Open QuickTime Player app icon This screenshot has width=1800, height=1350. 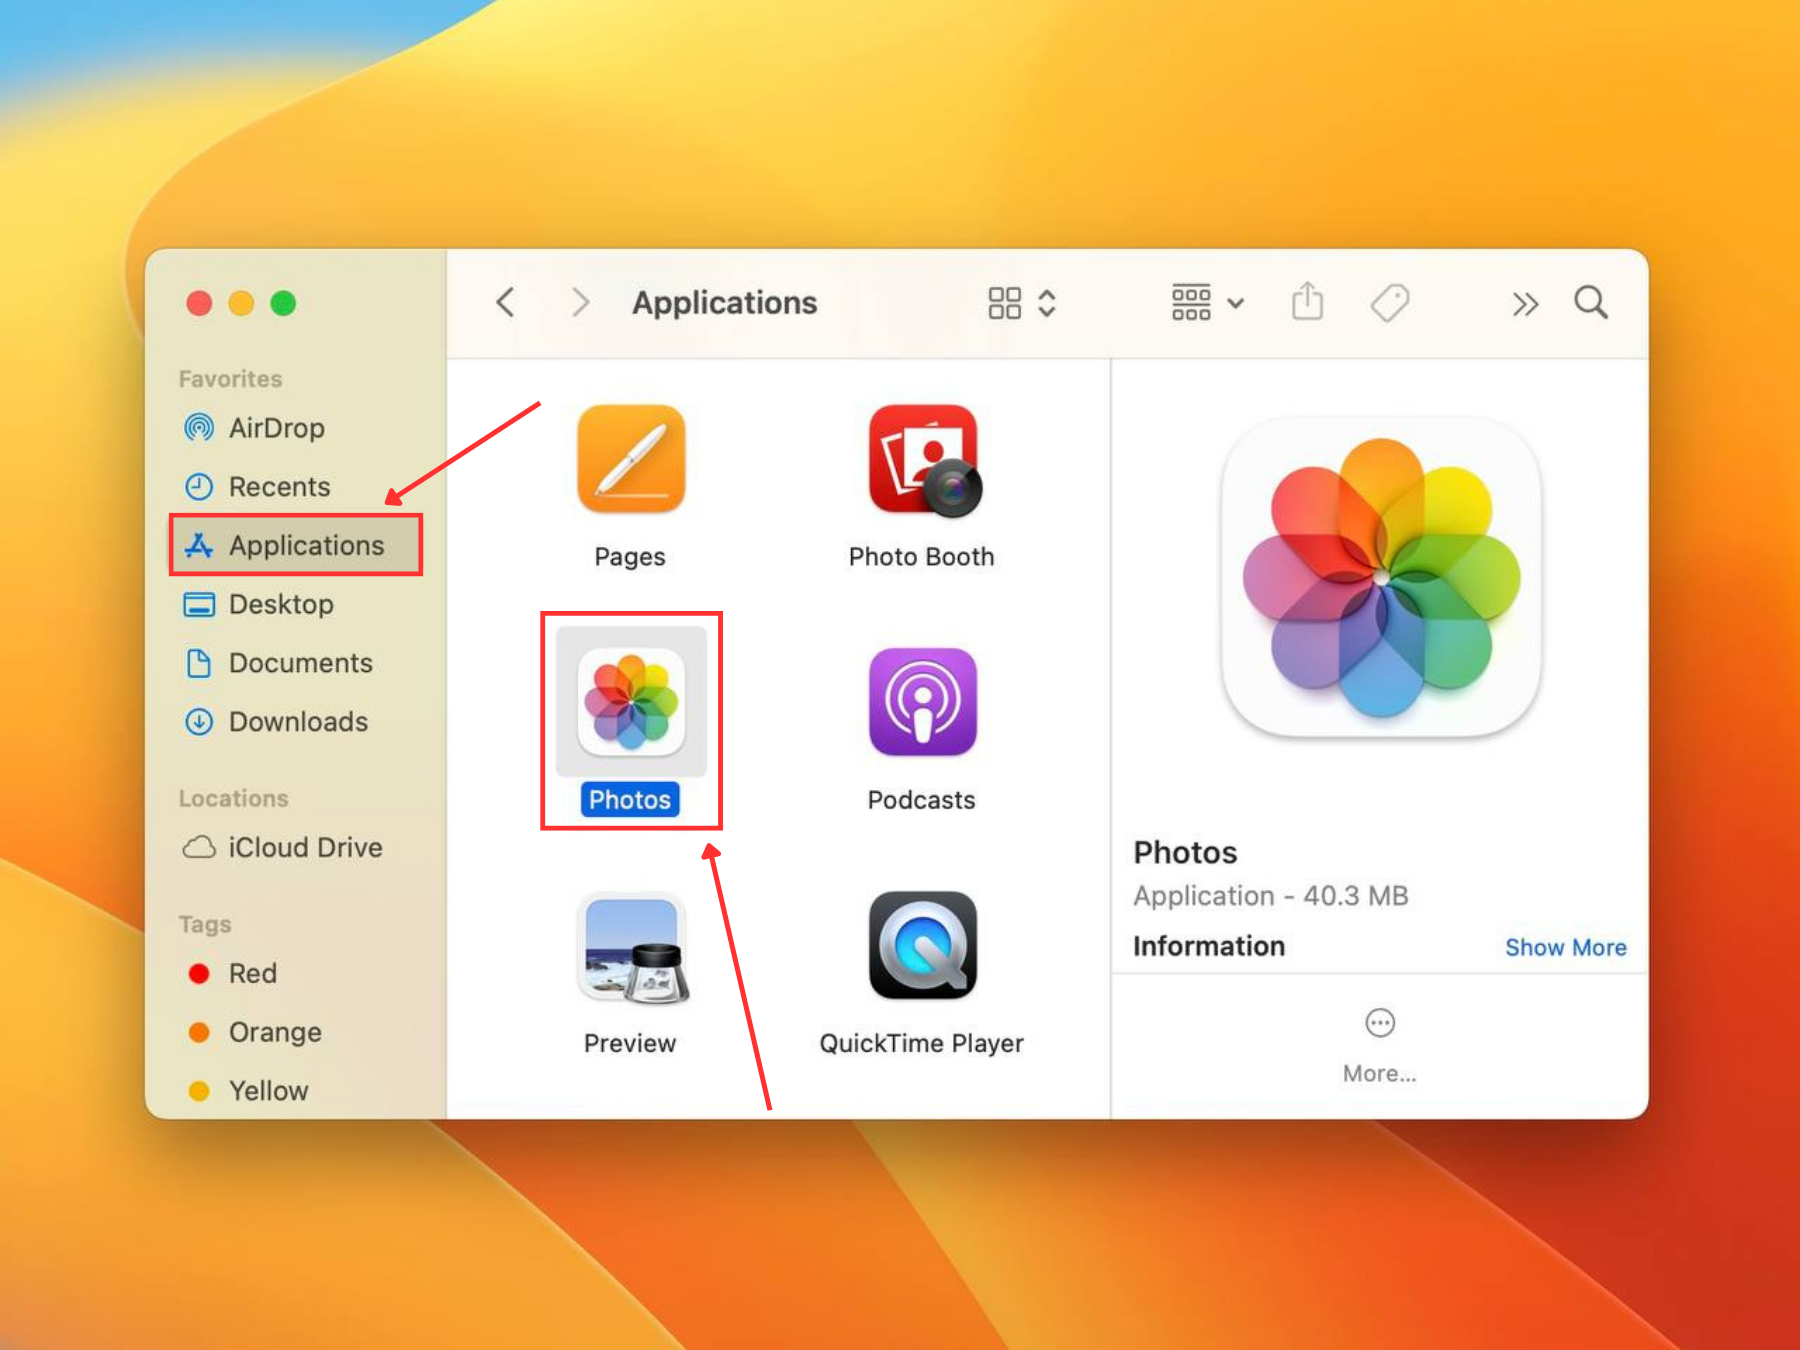(922, 946)
